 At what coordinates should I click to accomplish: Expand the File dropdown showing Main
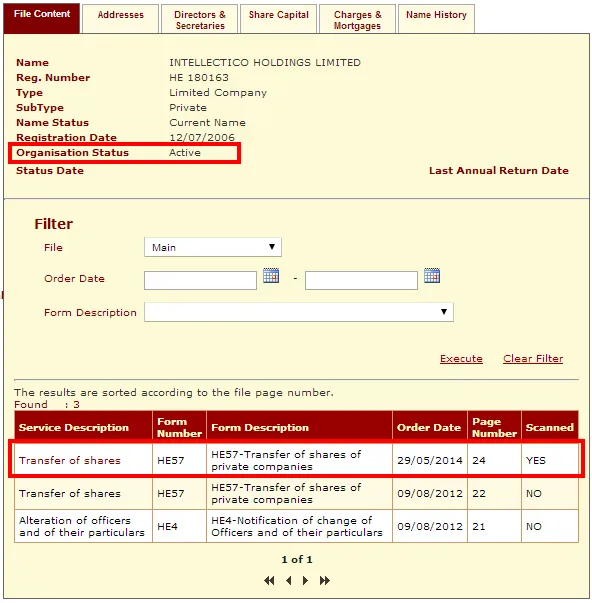pos(213,247)
